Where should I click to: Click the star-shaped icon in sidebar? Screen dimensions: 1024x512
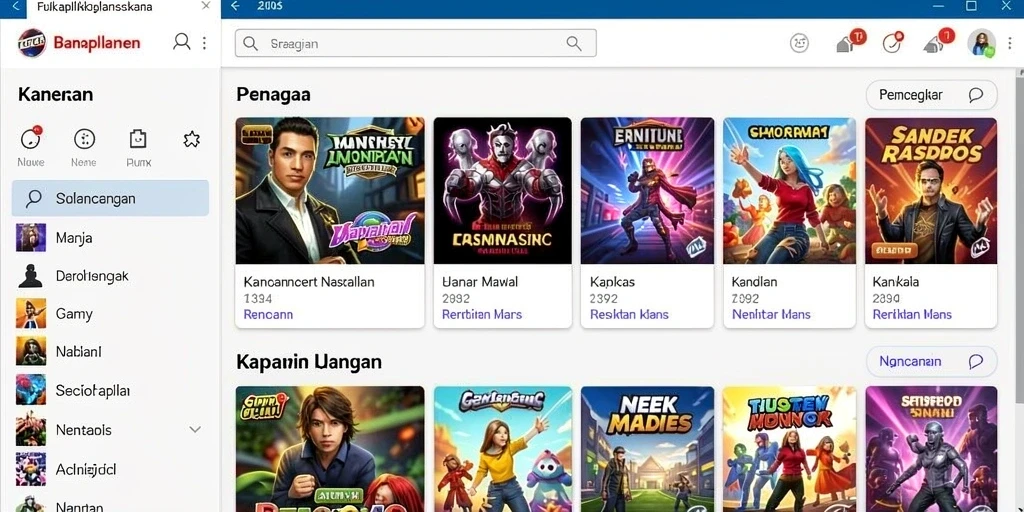(191, 138)
